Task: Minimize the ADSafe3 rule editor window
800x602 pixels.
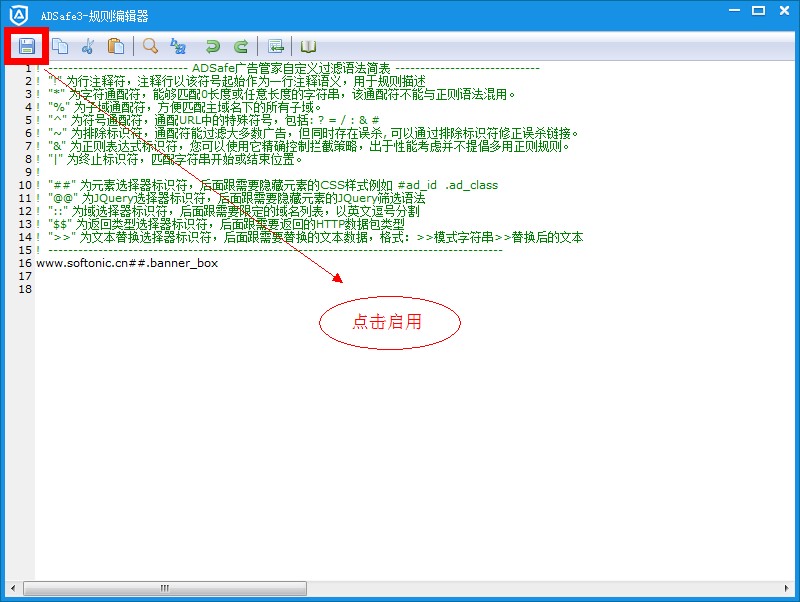Action: pyautogui.click(x=734, y=10)
